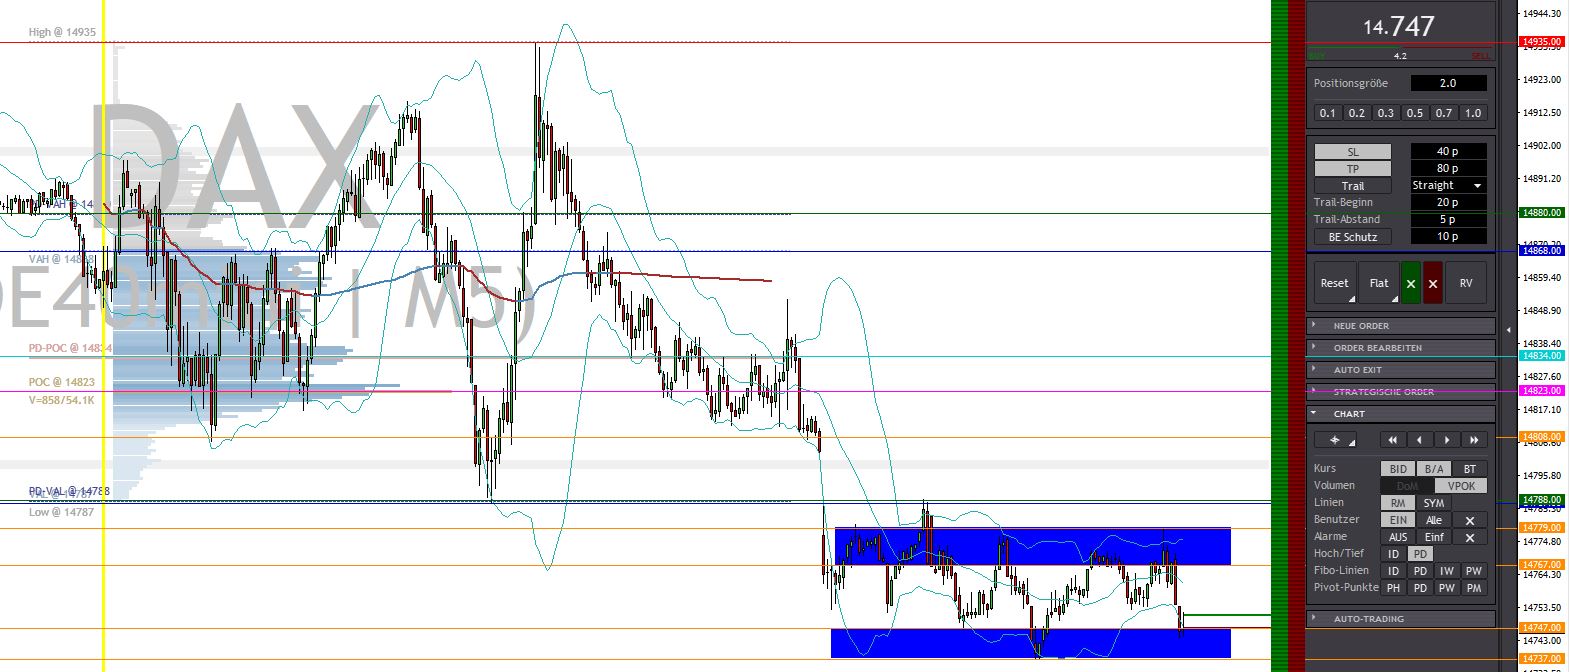
Task: Jump chart to end with double-right arrows
Action: pos(1474,440)
